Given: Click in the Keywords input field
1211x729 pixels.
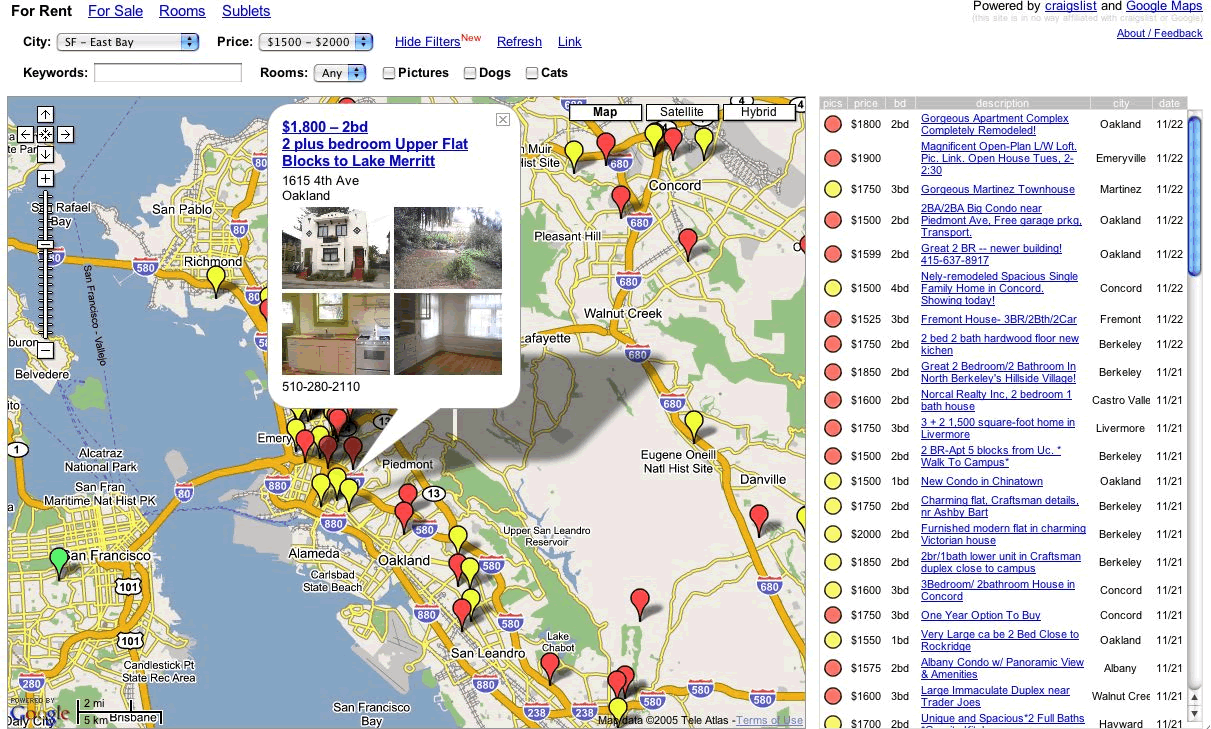Looking at the screenshot, I should (x=168, y=73).
